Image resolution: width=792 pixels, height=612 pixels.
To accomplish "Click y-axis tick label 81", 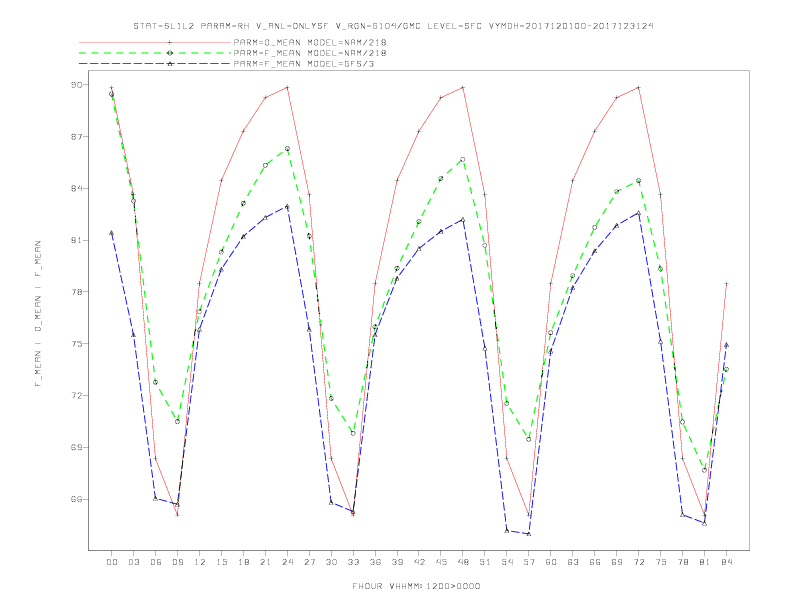I will click(x=76, y=240).
